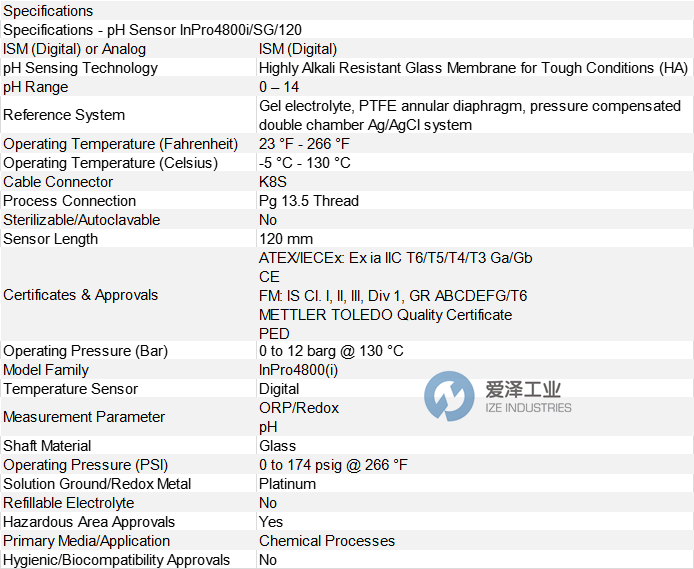Screen dimensions: 694x569
Task: Click the 'ATEX/IECEx' approval line
Action: pyautogui.click(x=395, y=258)
